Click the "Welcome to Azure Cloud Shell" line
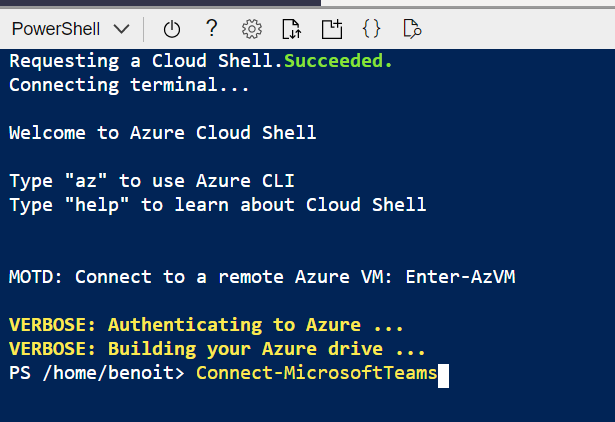Viewport: 615px width, 422px height. [162, 133]
